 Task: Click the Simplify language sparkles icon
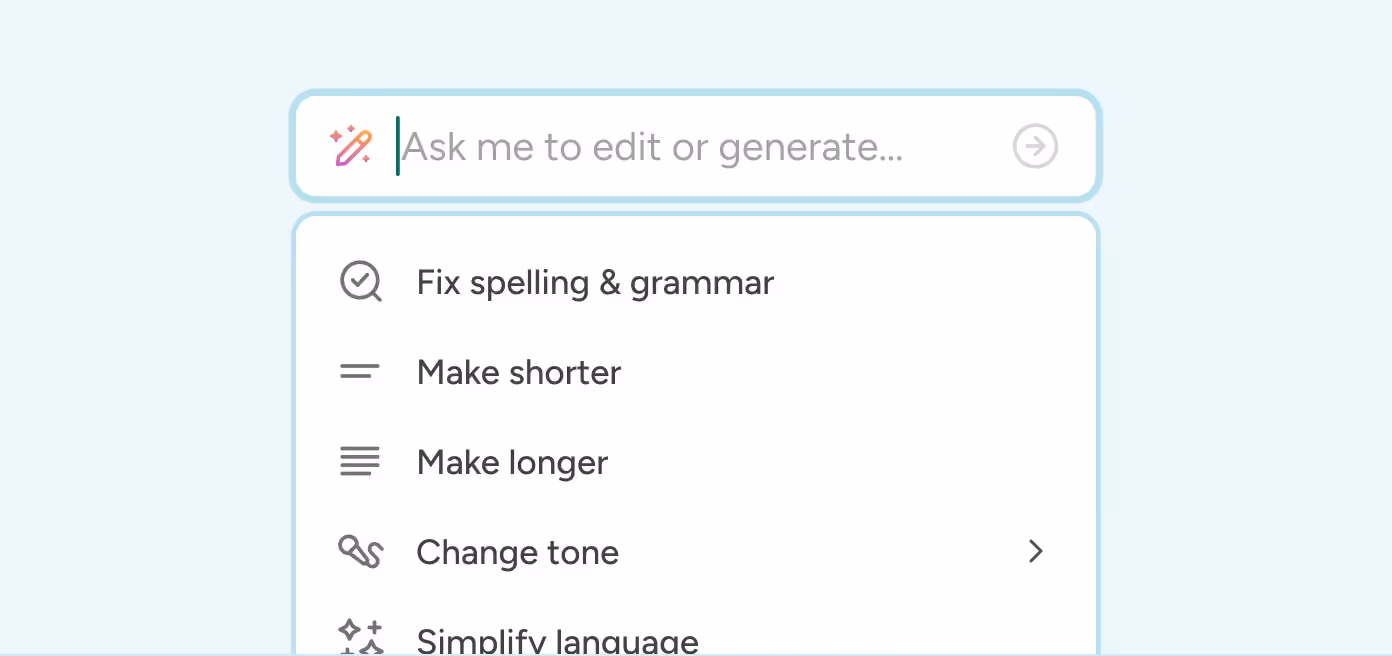pos(360,638)
